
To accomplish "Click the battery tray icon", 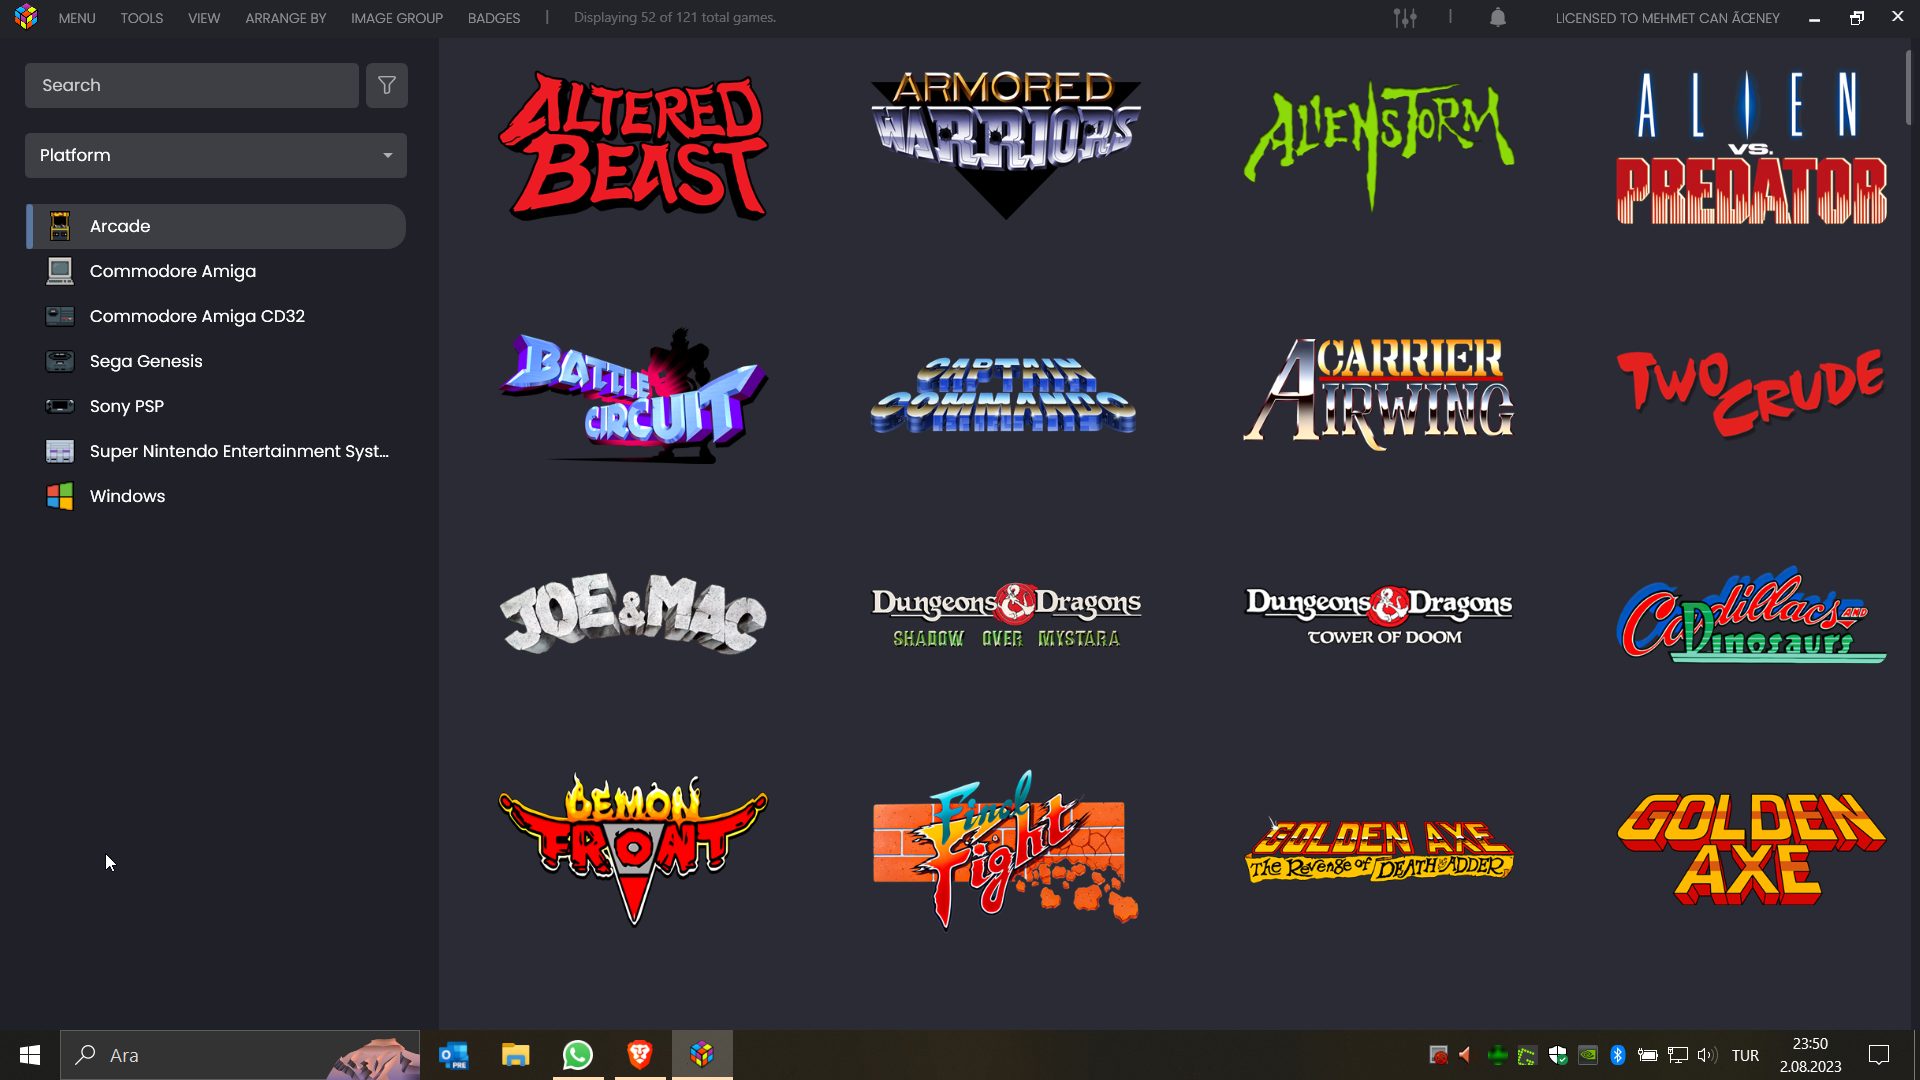I will (1648, 1055).
